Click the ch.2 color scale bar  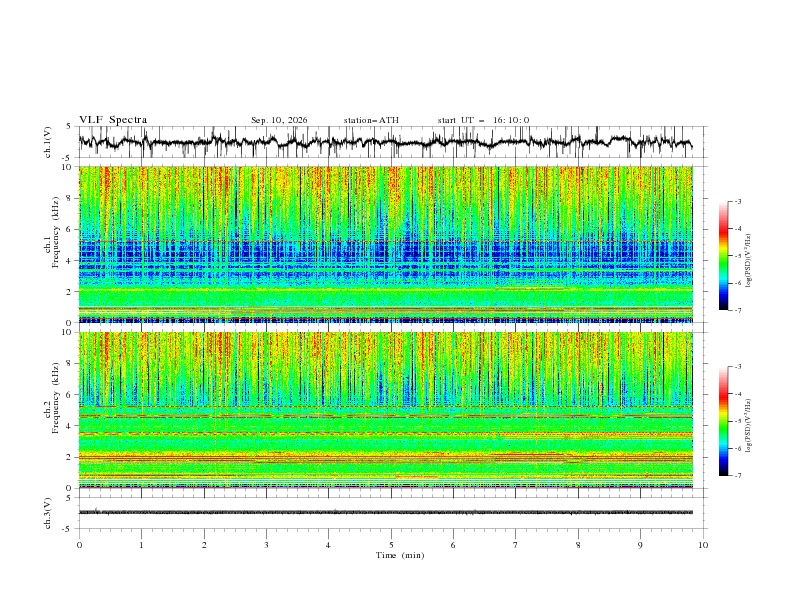723,421
